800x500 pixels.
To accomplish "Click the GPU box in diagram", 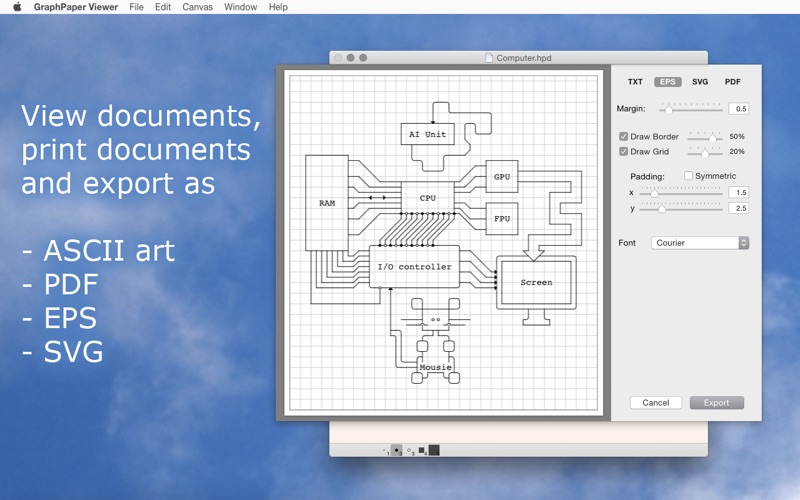I will tap(502, 177).
